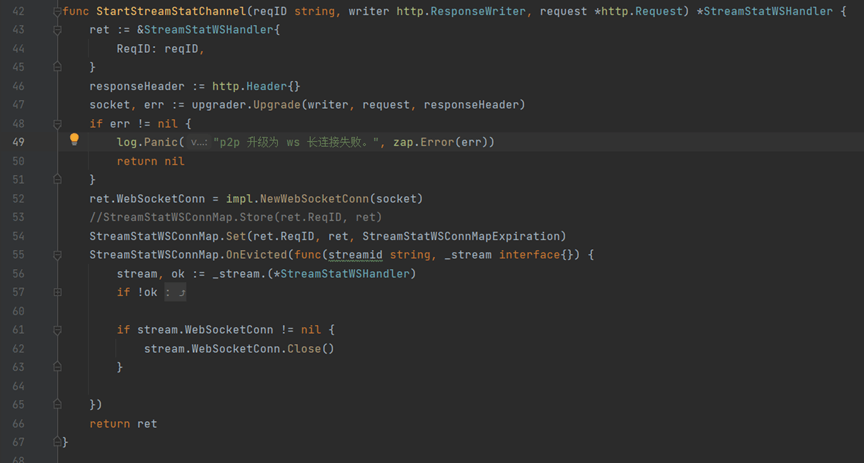Click line number 60 in gutter
This screenshot has width=864, height=463.
[x=18, y=311]
